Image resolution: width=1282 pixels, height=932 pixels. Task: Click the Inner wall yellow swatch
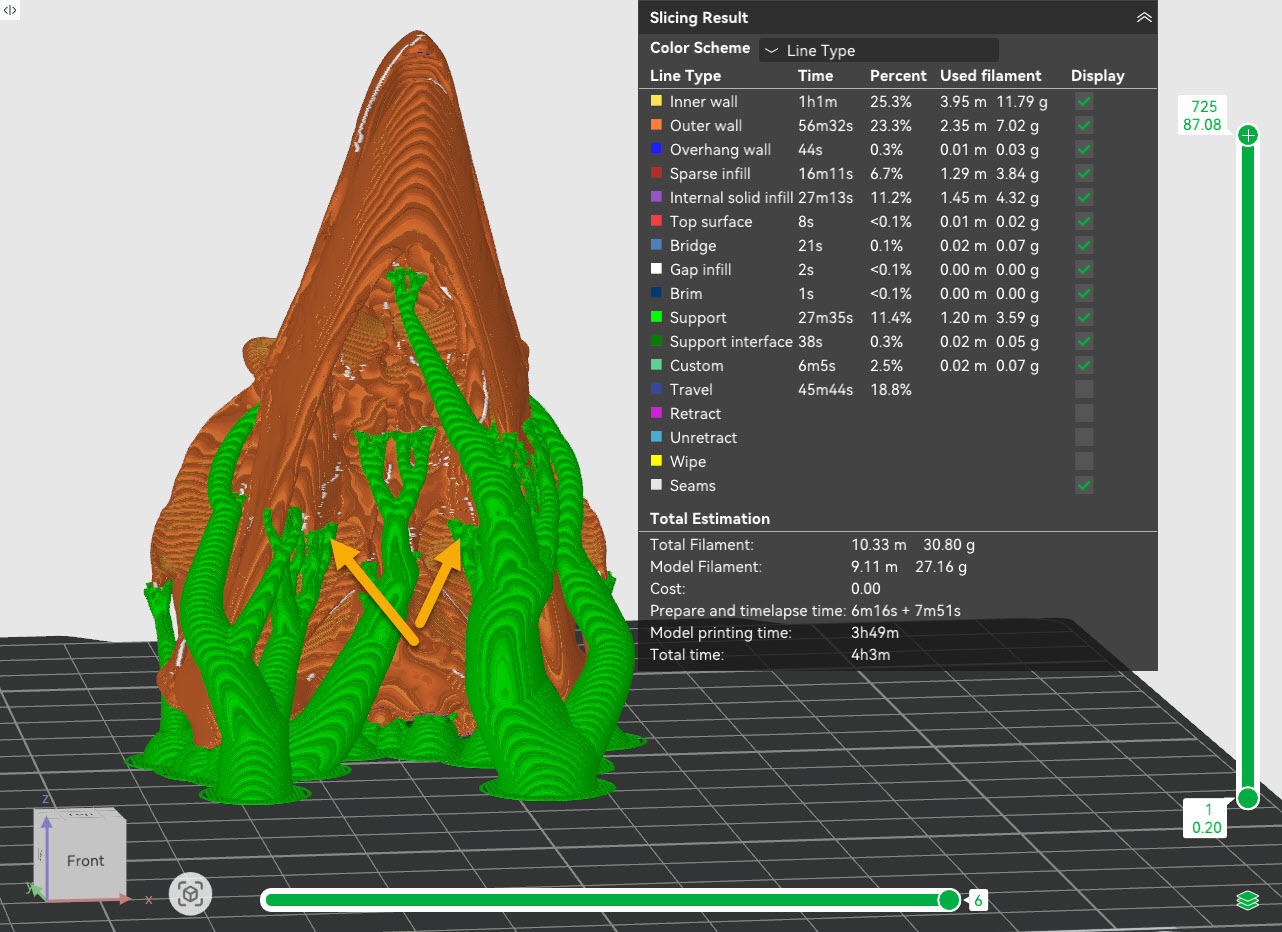click(x=657, y=101)
